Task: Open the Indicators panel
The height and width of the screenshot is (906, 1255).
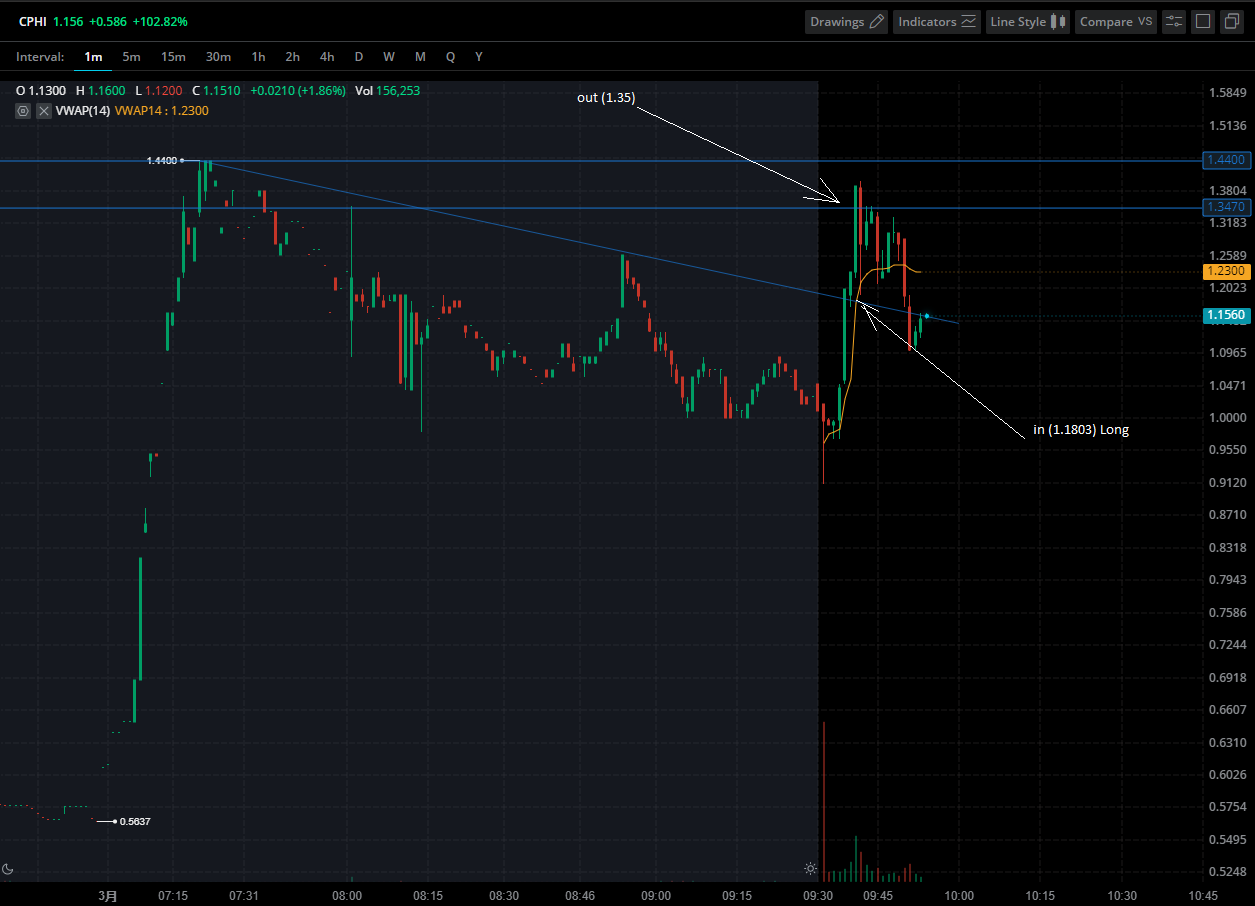Action: [x=938, y=22]
